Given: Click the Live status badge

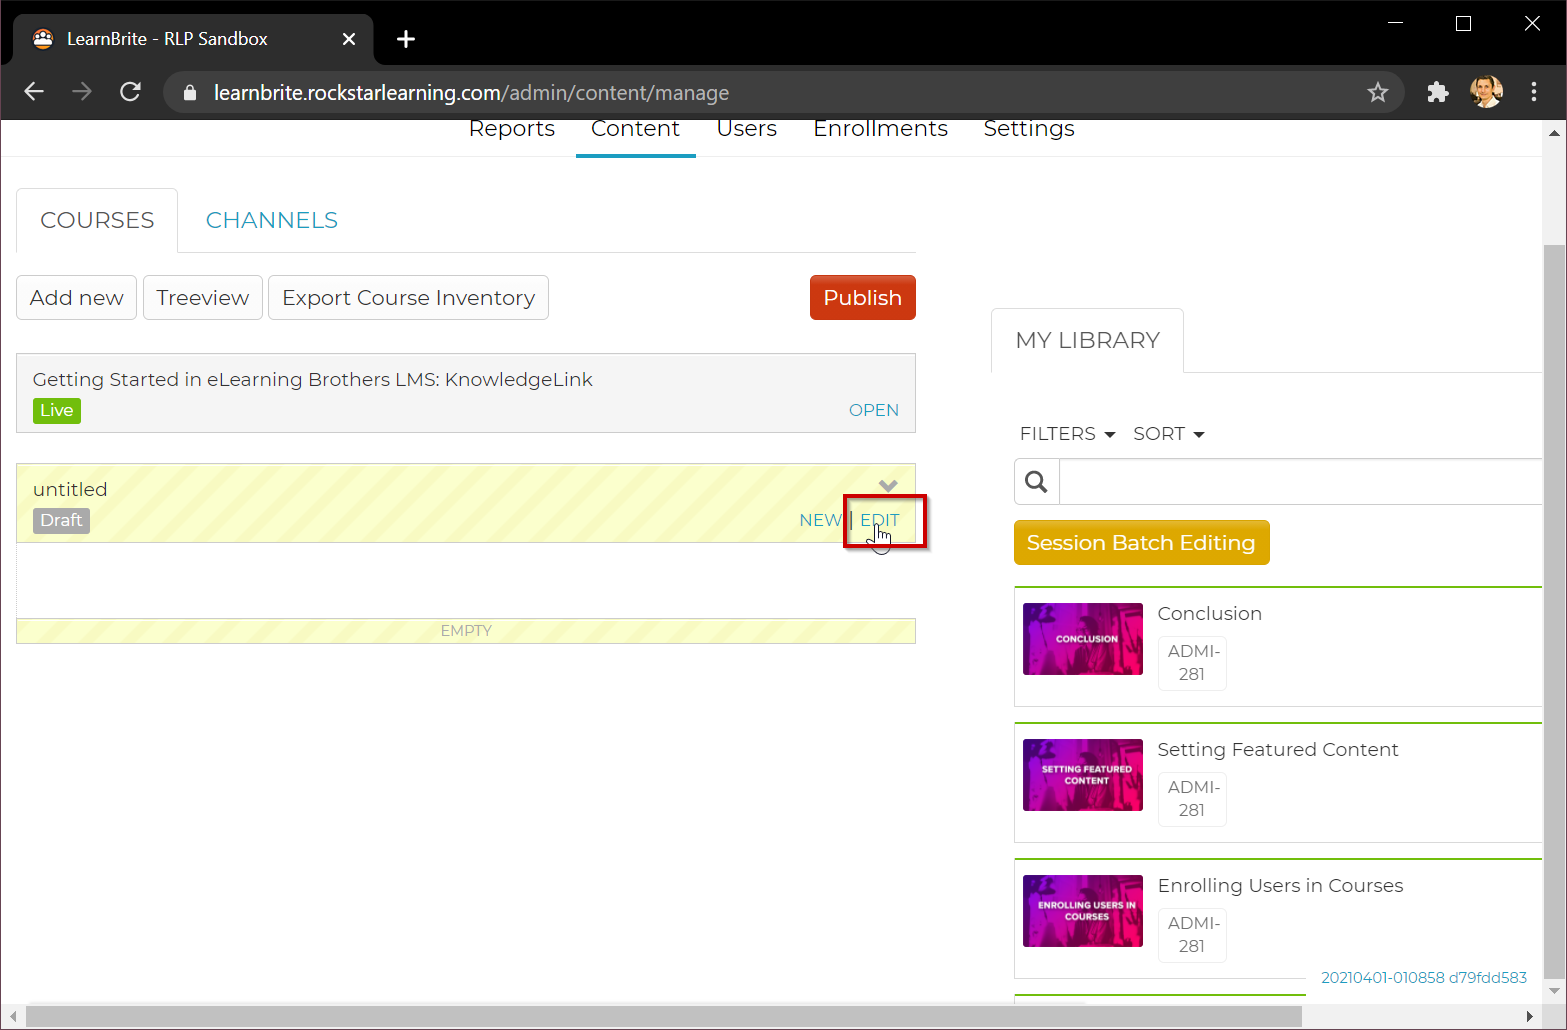Looking at the screenshot, I should point(57,410).
